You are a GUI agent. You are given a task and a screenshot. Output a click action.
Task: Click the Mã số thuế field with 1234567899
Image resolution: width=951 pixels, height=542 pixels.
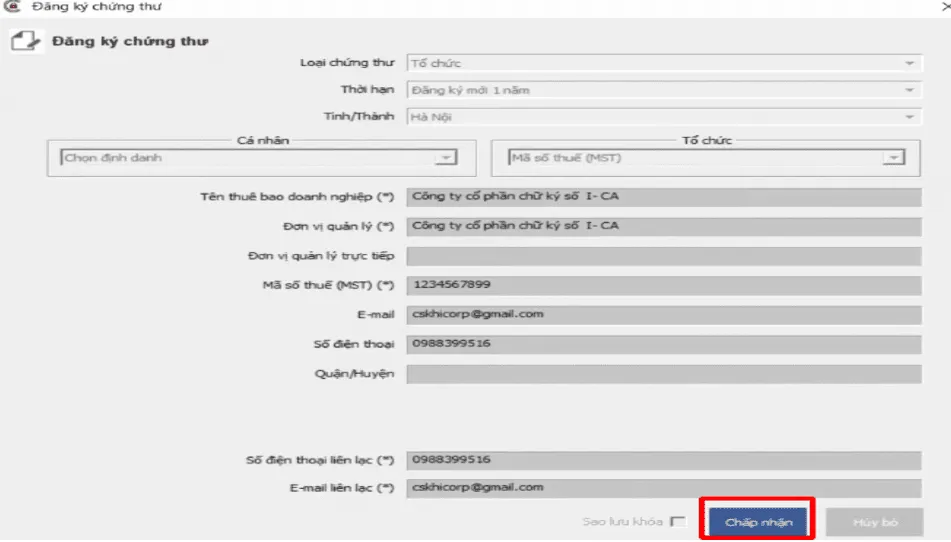[x=664, y=285]
